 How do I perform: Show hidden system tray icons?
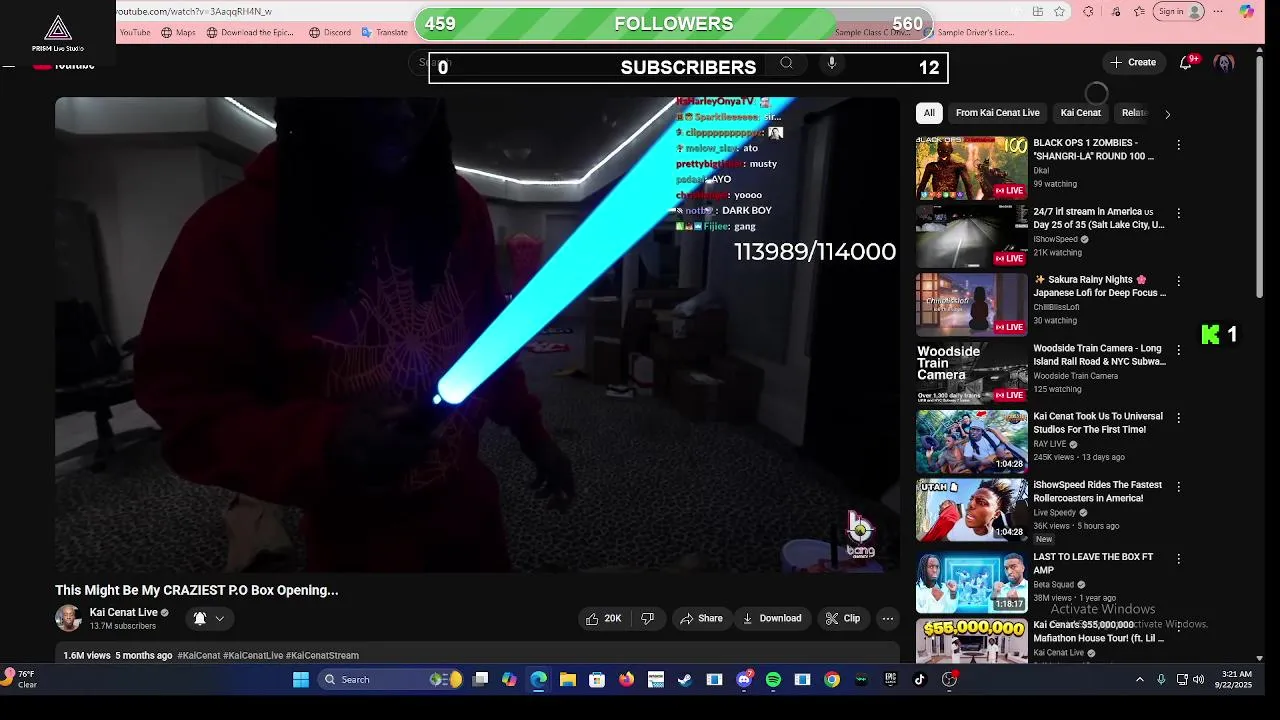click(1139, 680)
